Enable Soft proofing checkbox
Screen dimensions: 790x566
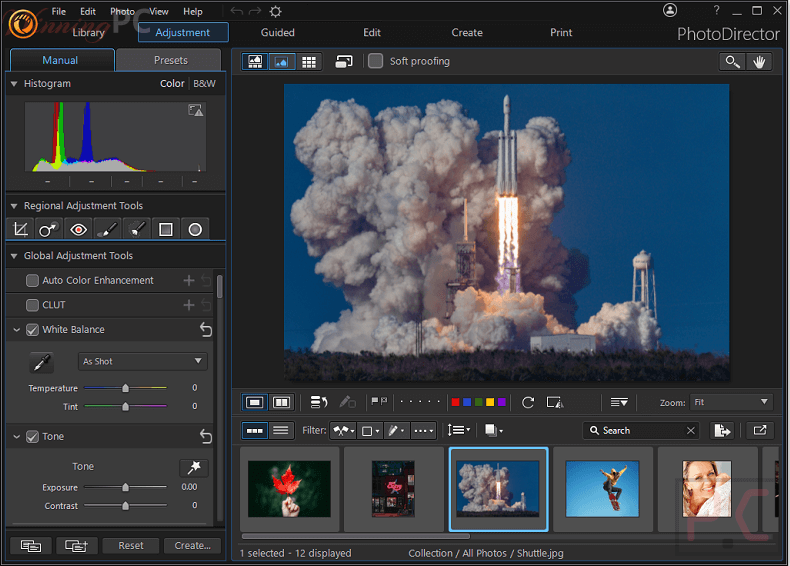click(x=375, y=61)
